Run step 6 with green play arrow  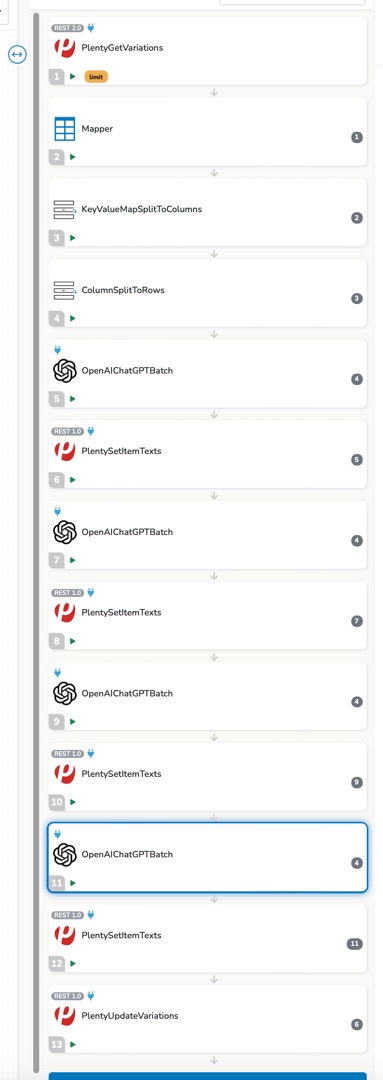[72, 479]
